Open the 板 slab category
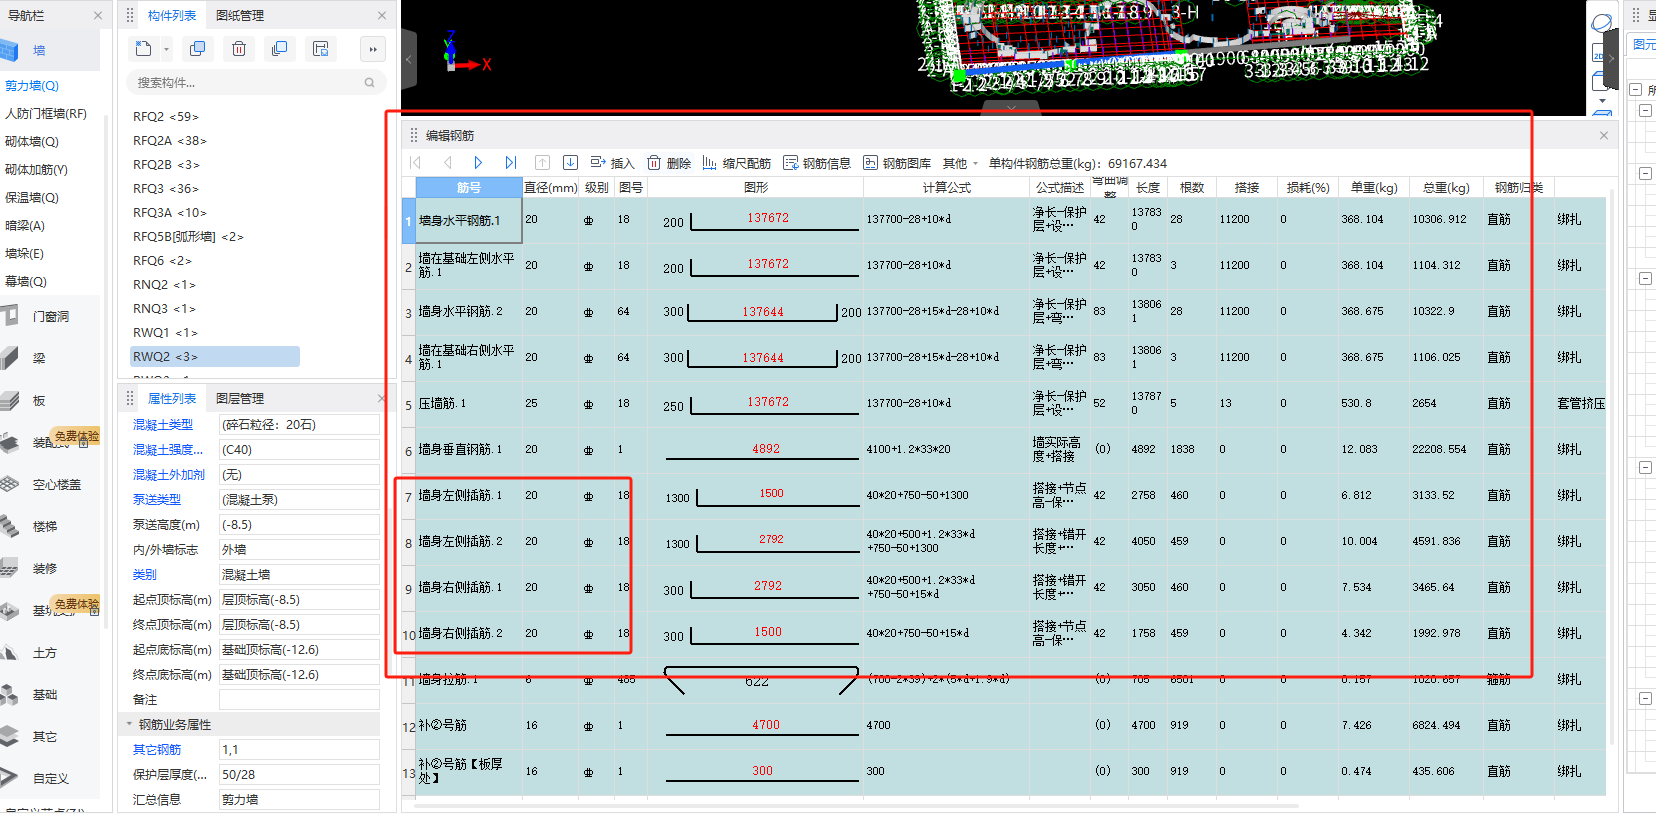Viewport: 1656px width, 814px height. click(x=38, y=400)
